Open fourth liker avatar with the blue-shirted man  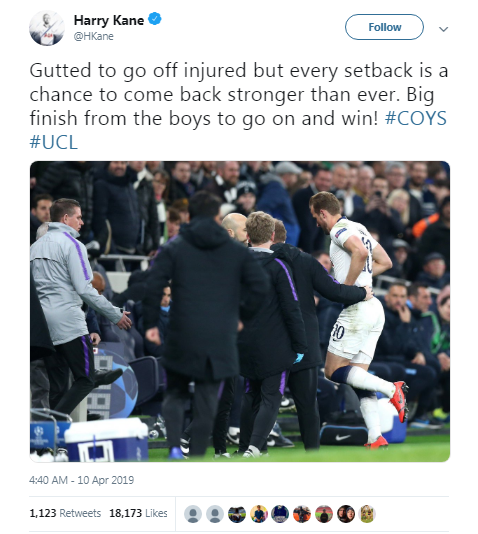click(258, 514)
